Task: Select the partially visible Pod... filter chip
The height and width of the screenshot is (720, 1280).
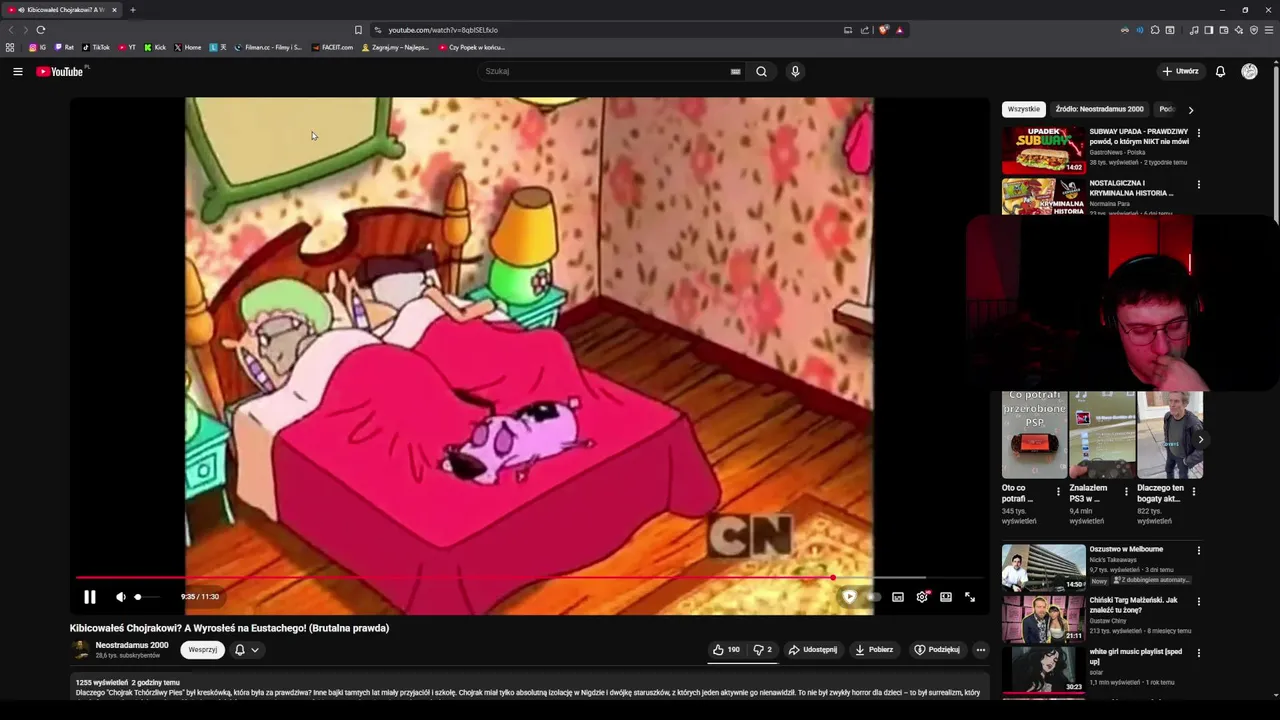Action: click(1166, 109)
